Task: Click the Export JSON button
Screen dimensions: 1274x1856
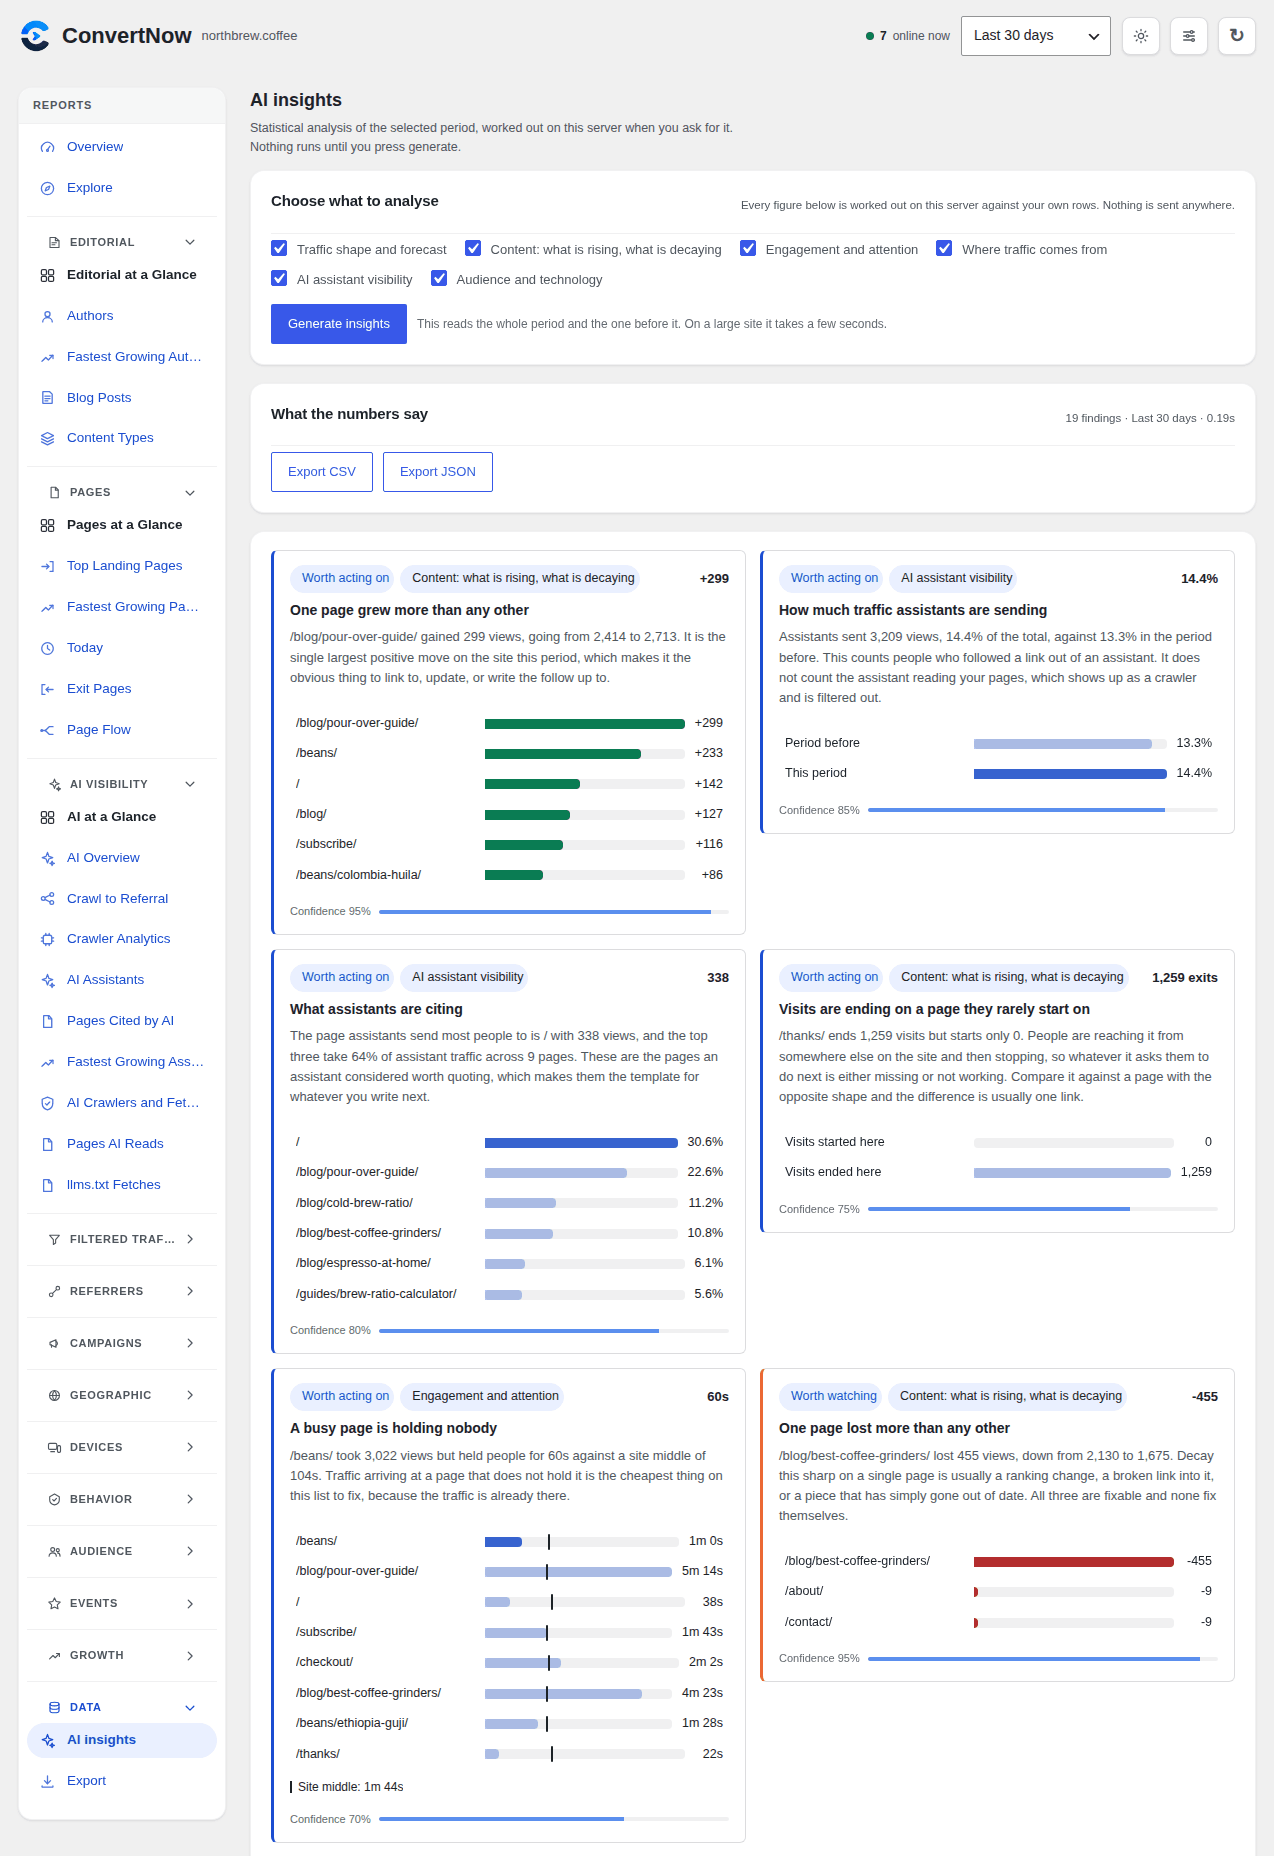Action: (438, 472)
